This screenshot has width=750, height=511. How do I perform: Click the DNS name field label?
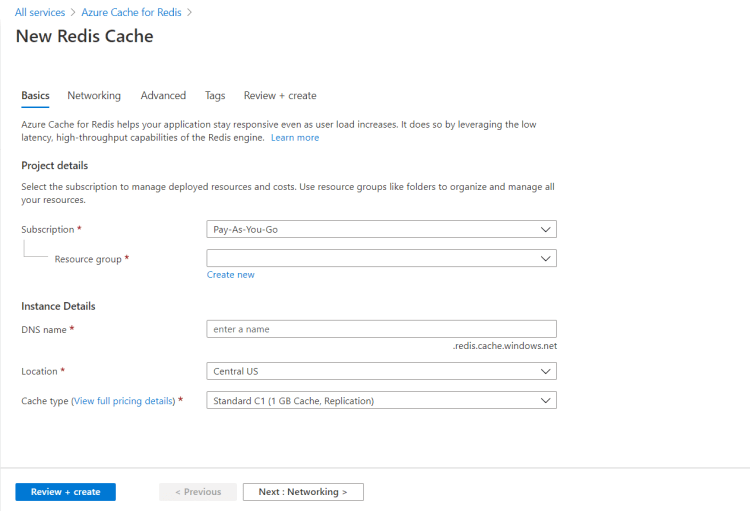pyautogui.click(x=44, y=330)
